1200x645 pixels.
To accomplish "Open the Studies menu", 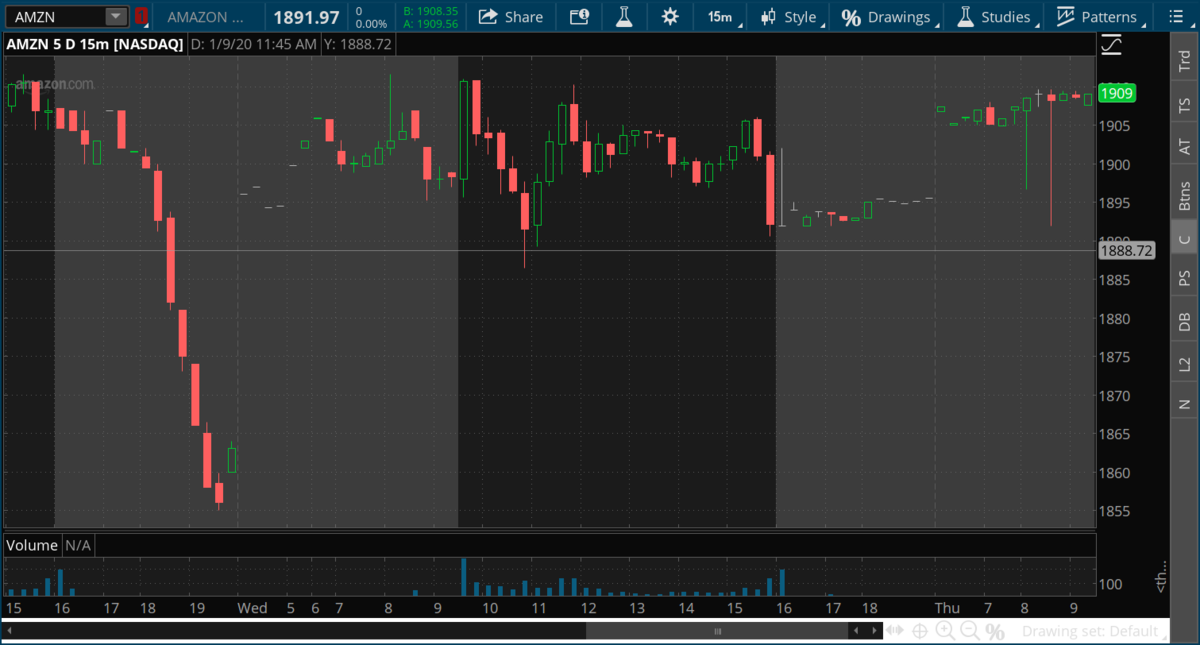I will pos(996,16).
